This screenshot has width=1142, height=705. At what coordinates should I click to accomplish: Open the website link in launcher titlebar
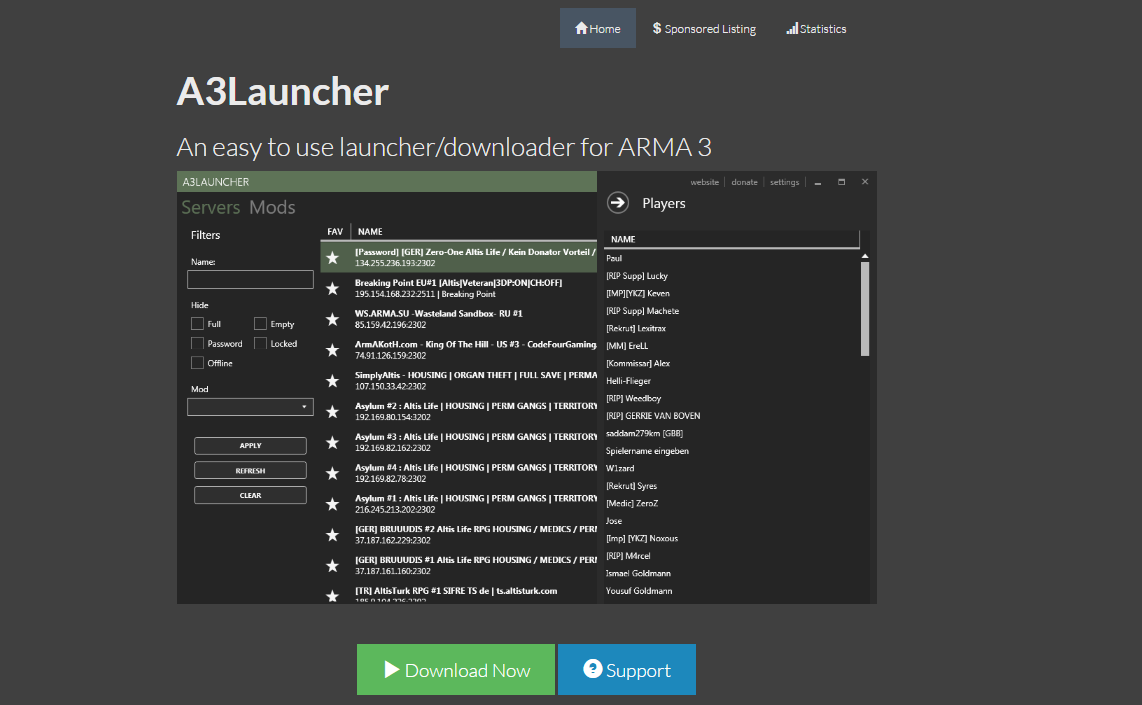pos(704,182)
